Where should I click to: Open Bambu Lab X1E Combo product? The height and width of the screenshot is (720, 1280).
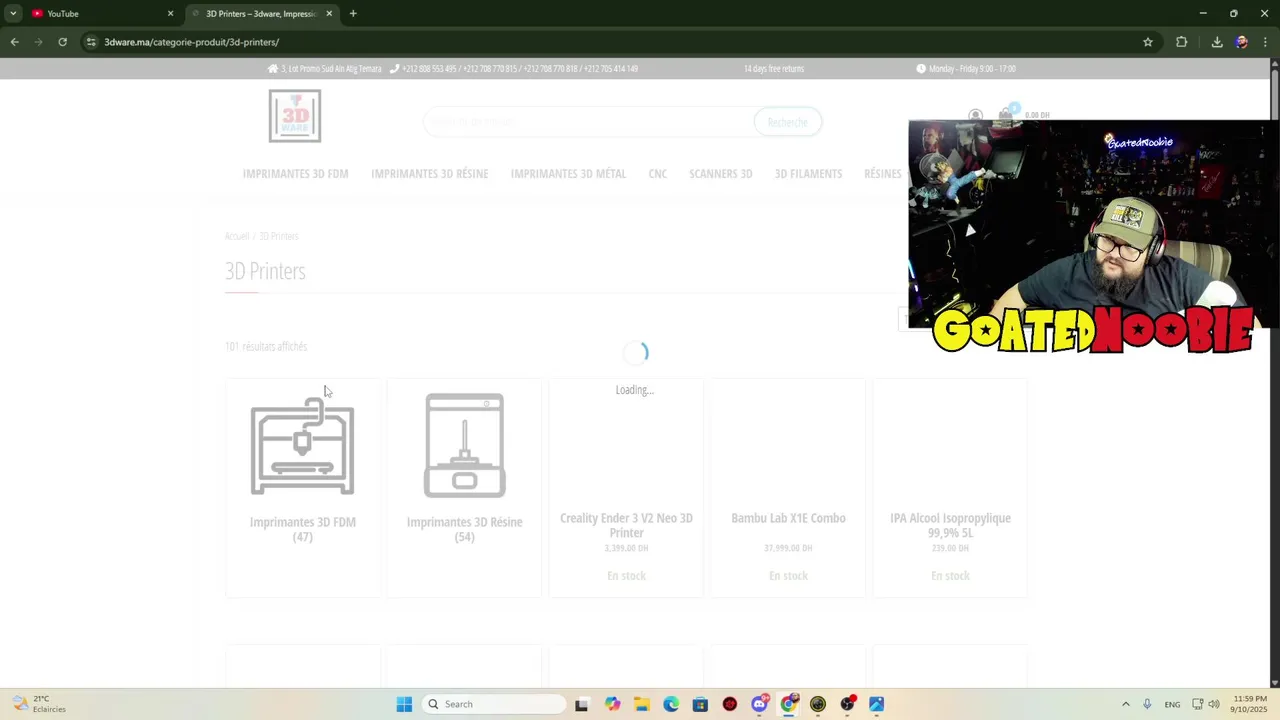[x=788, y=518]
